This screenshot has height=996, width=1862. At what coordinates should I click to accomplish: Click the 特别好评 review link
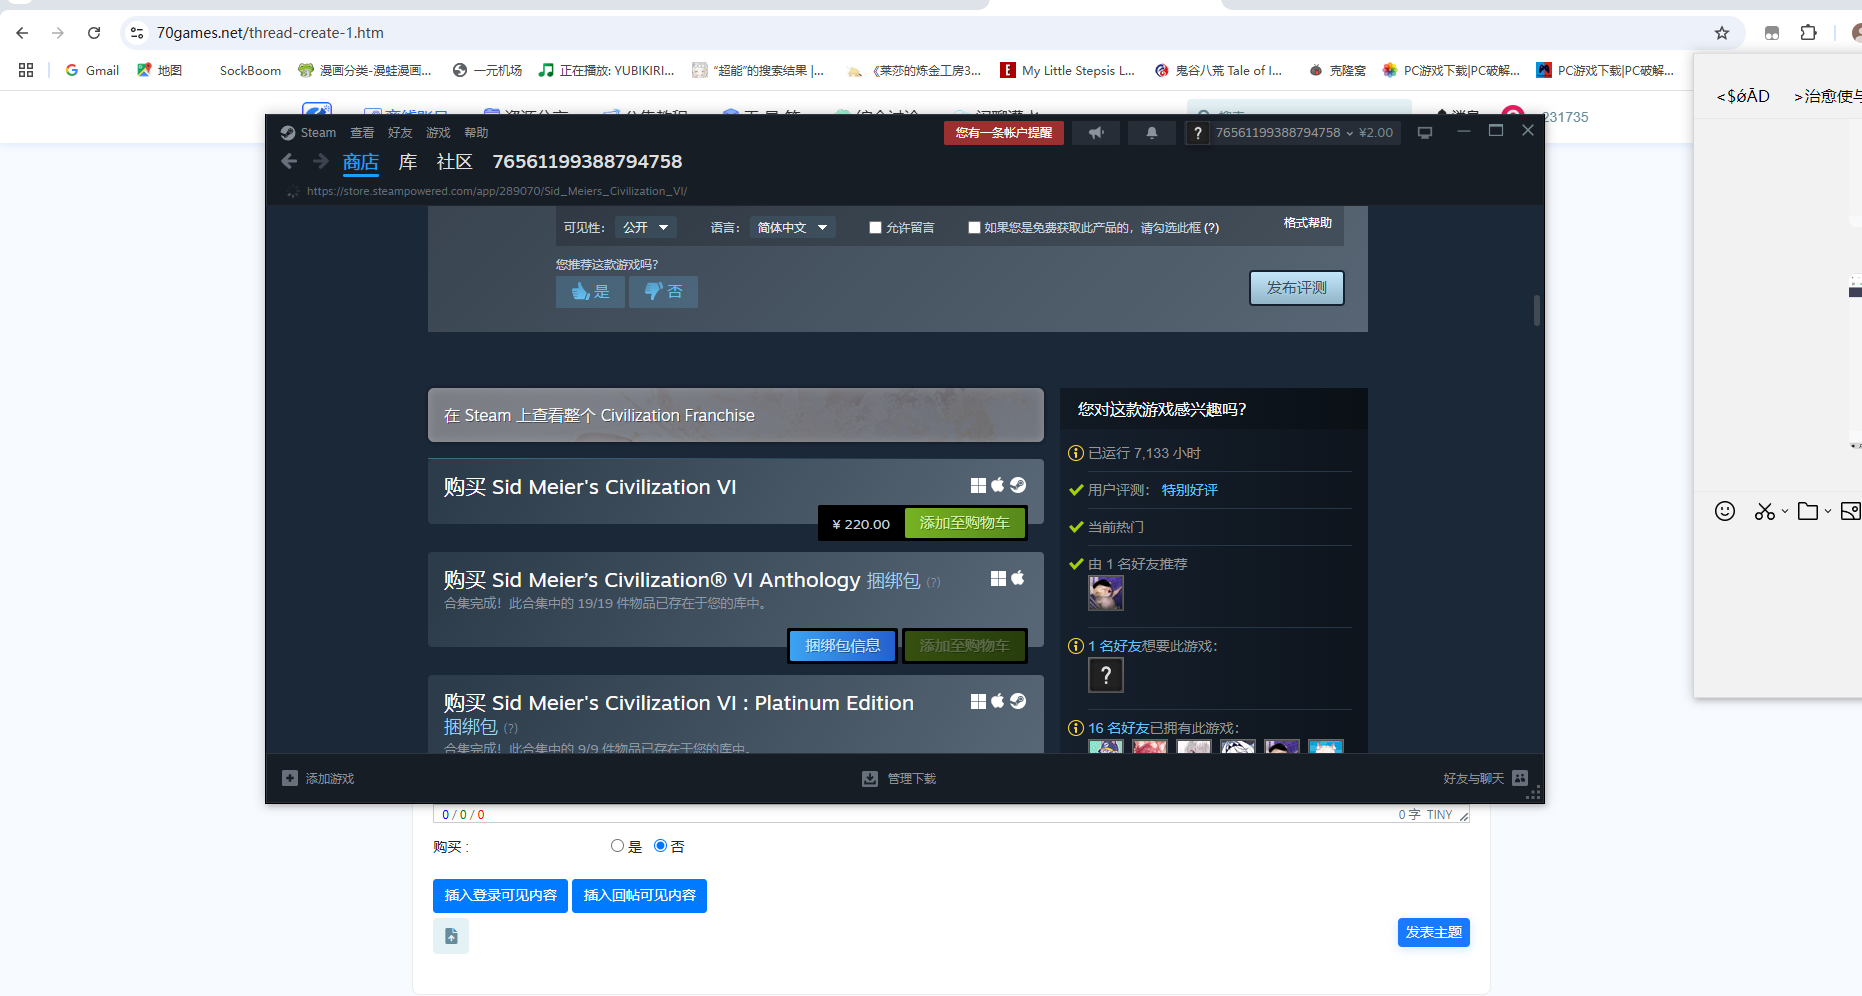[x=1189, y=490]
